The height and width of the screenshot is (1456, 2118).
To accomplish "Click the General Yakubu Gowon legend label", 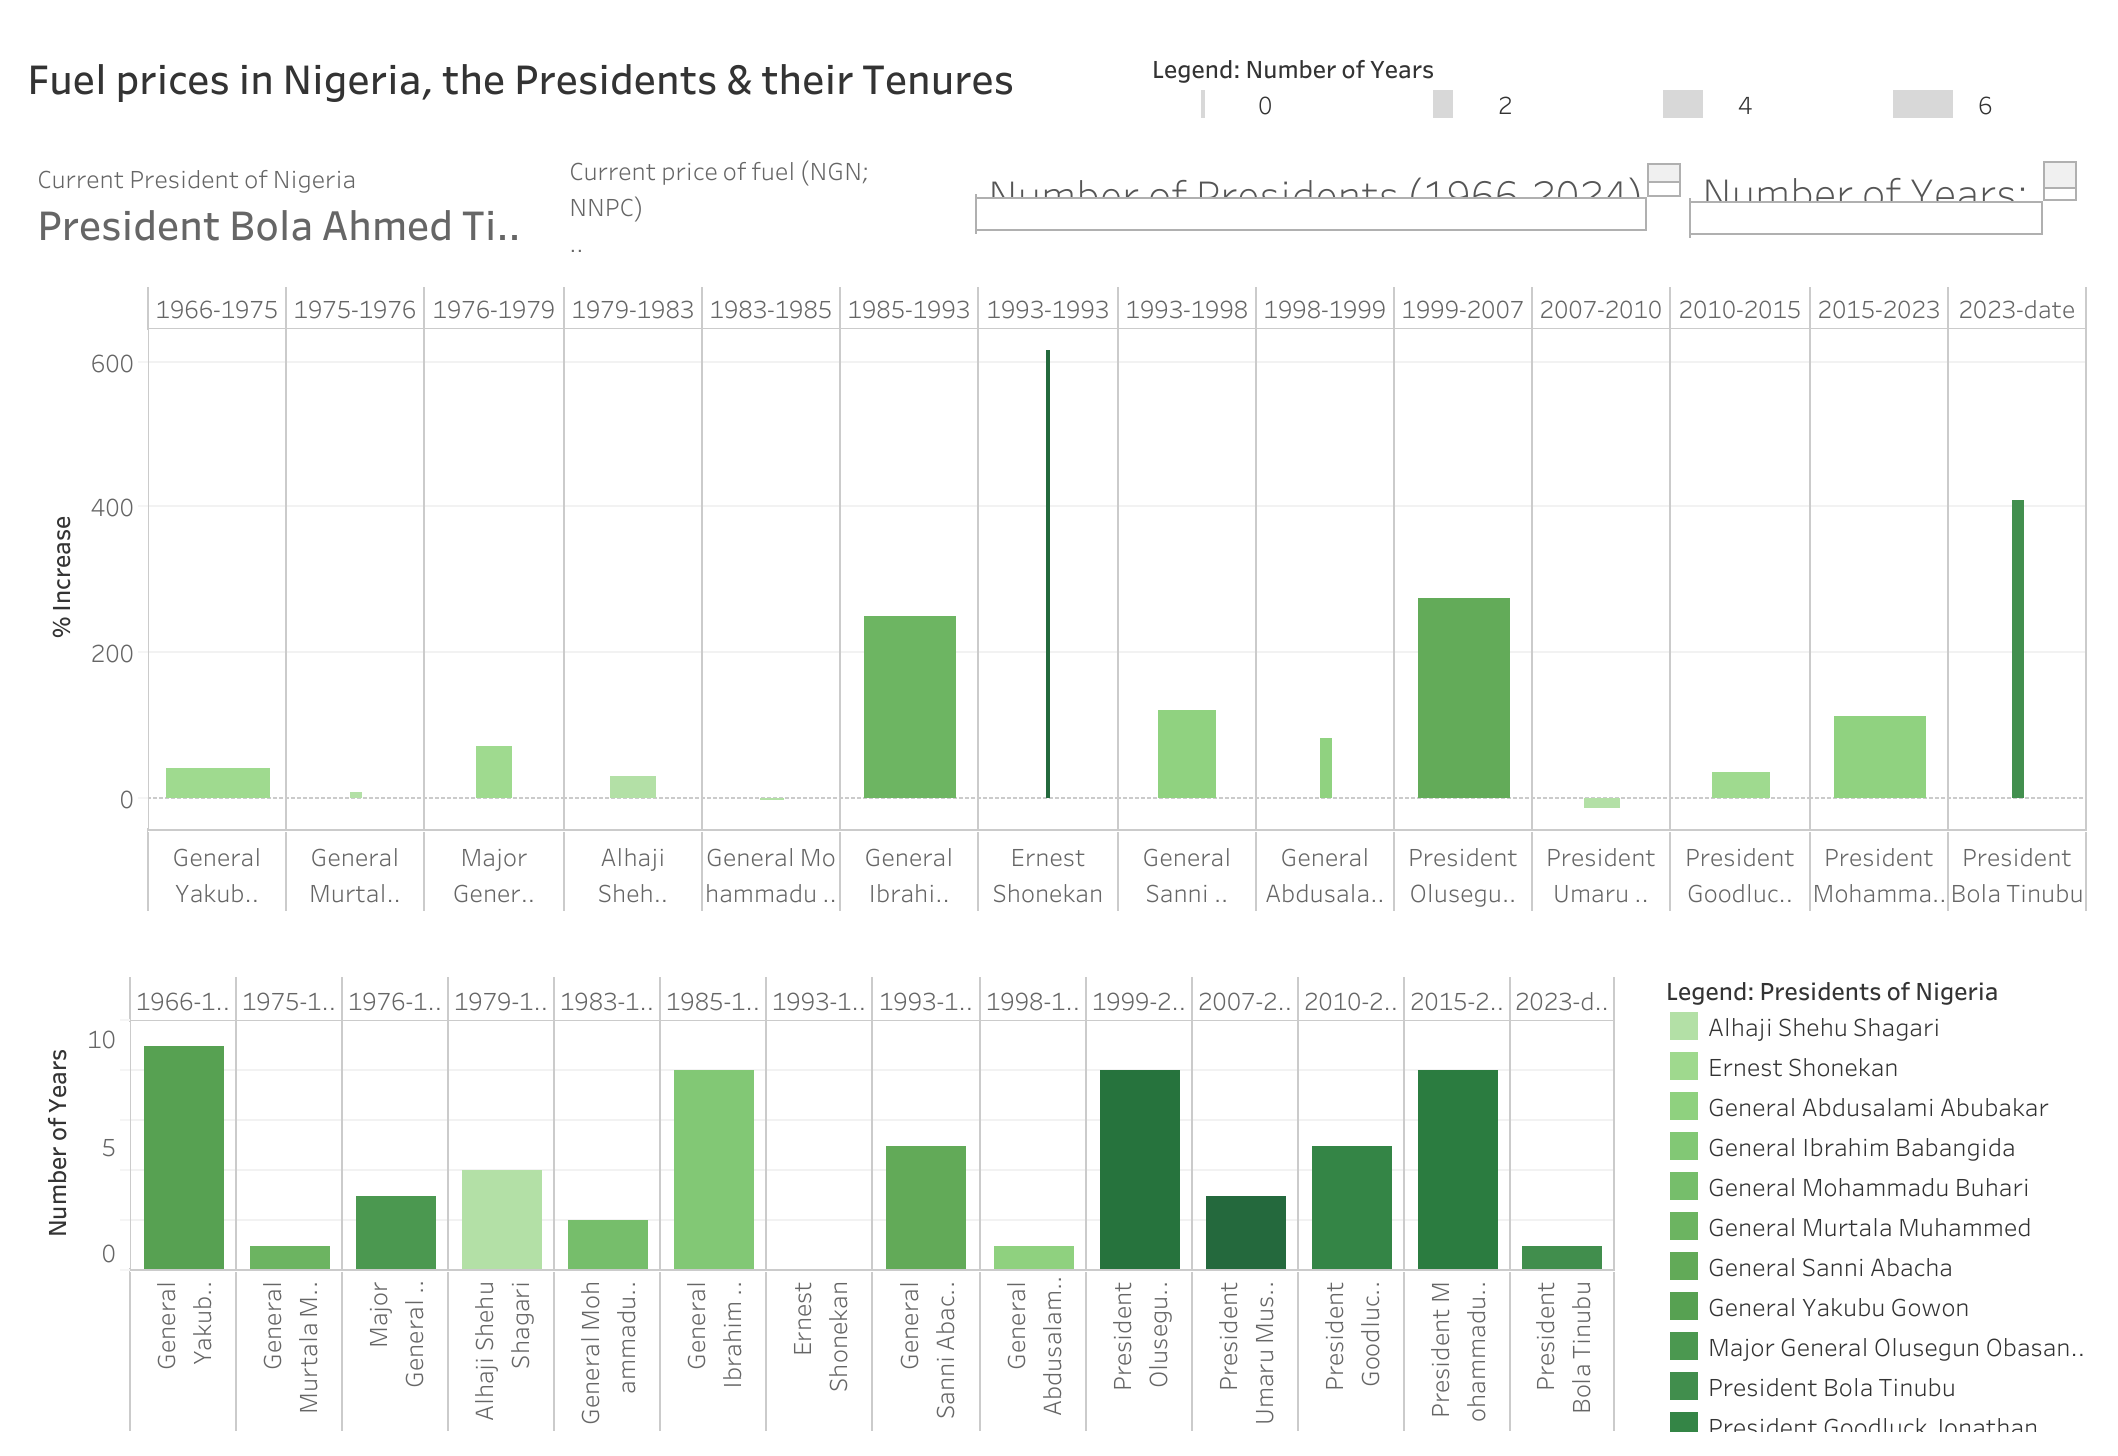I will pos(1838,1307).
